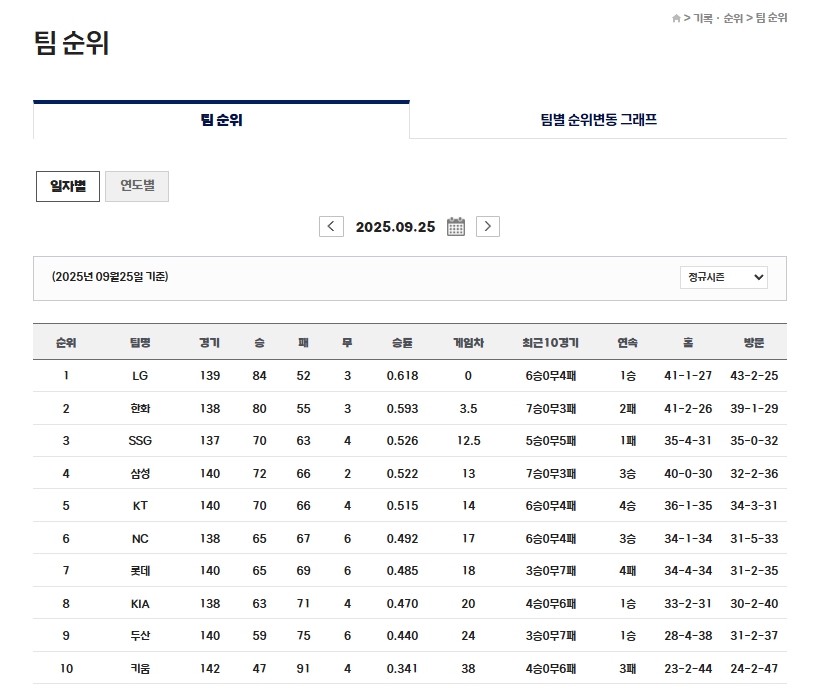Click KIA away record 30-2-40
Image resolution: width=814 pixels, height=697 pixels.
tap(754, 604)
